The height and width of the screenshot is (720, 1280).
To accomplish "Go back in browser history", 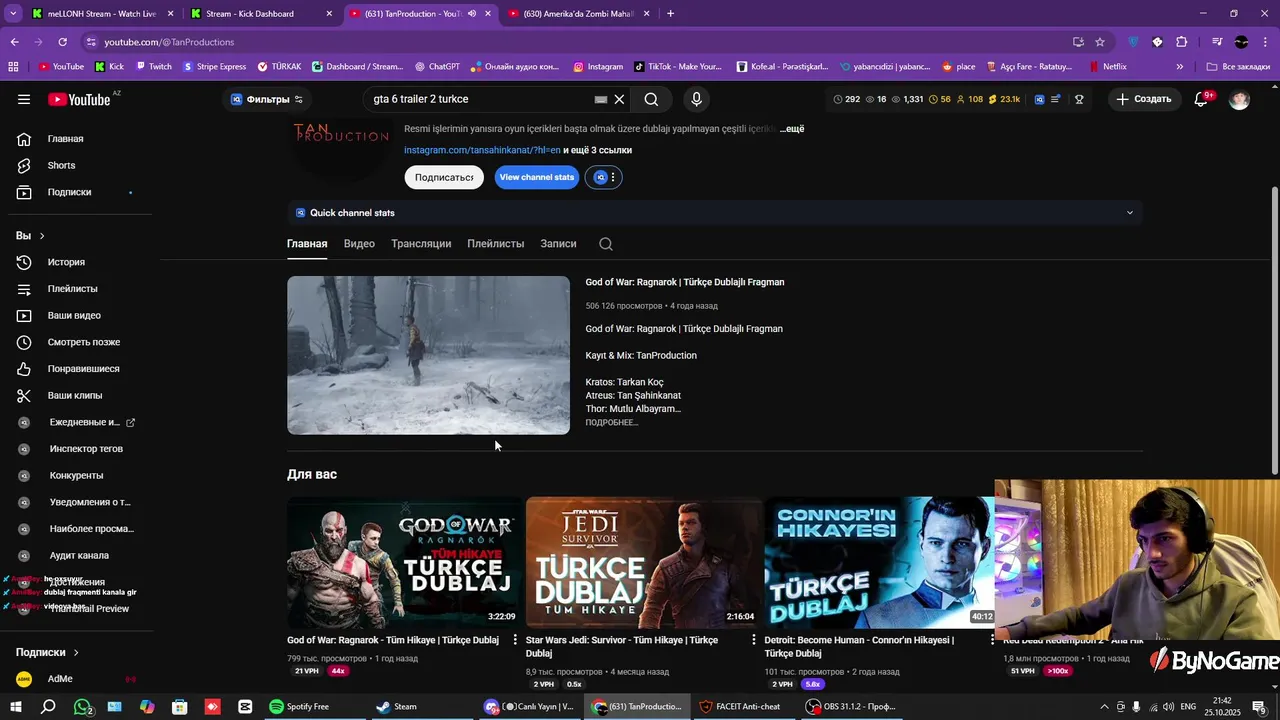I will point(14,42).
